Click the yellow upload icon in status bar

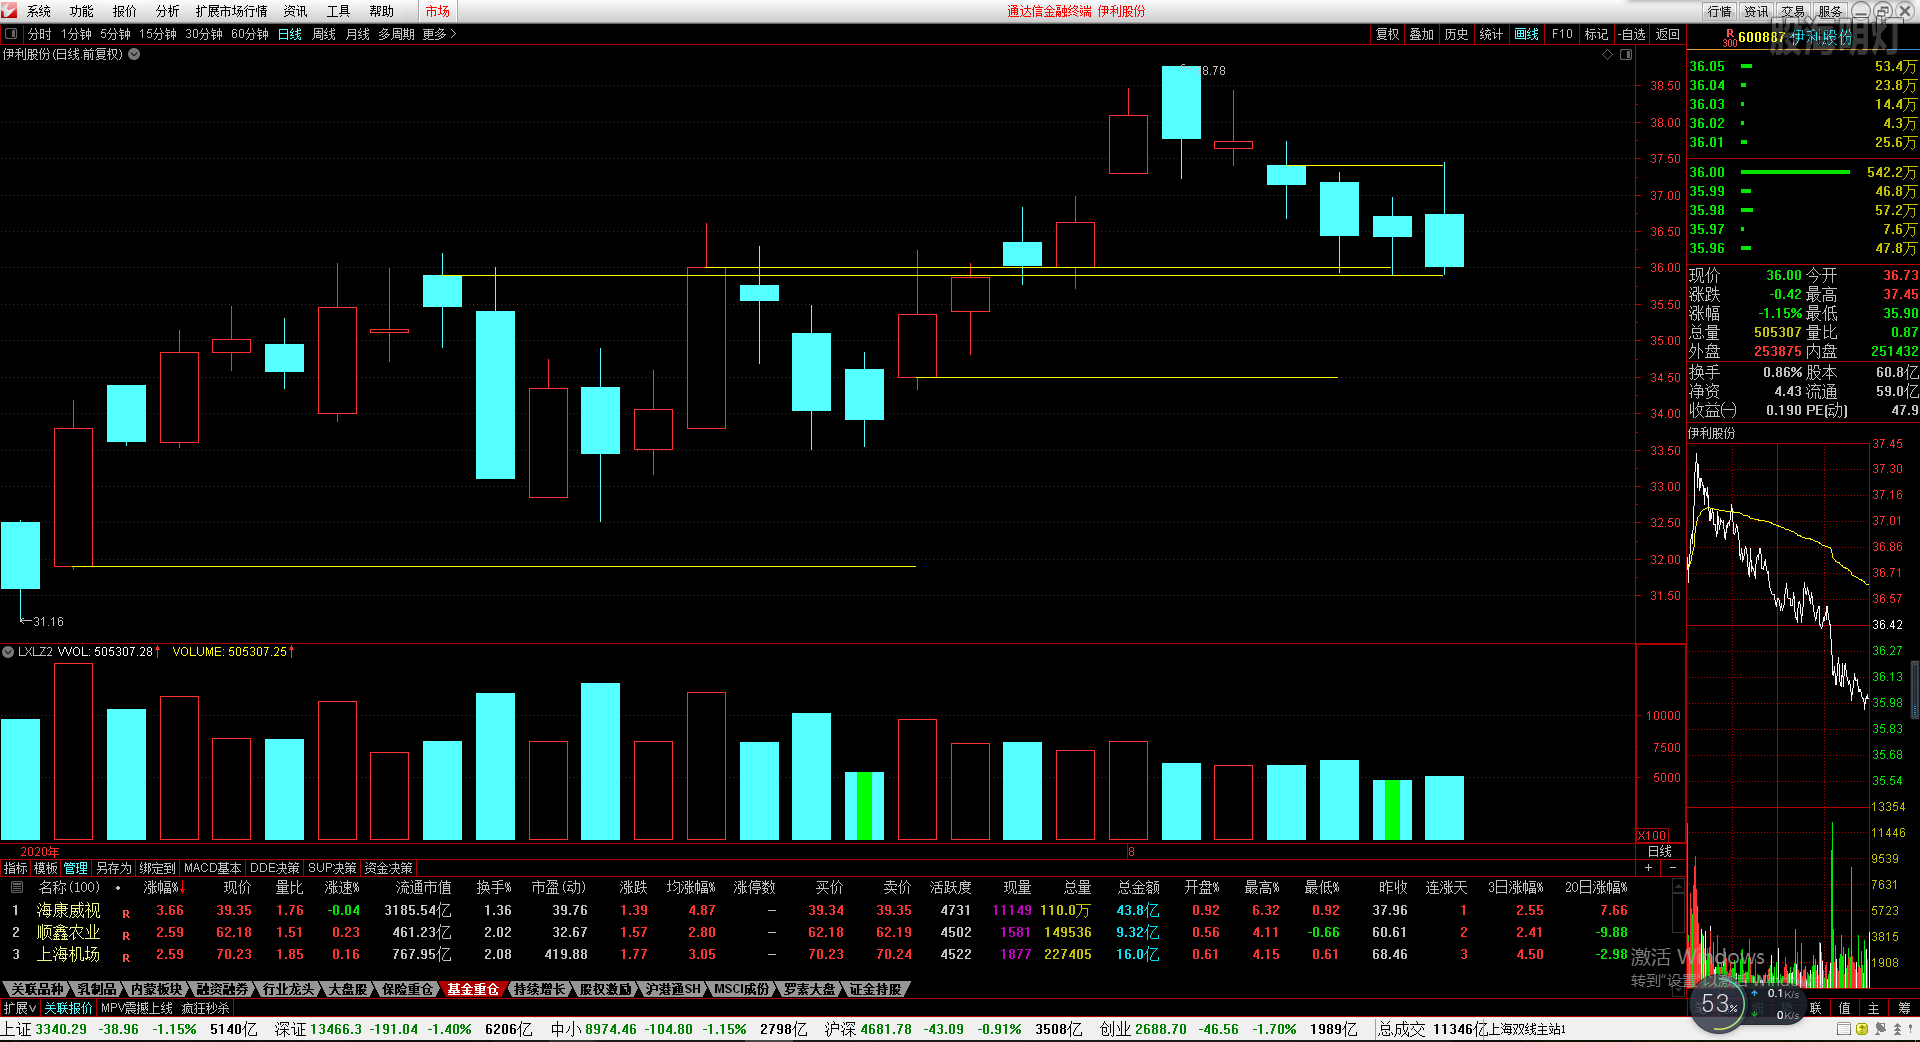[x=1862, y=1029]
